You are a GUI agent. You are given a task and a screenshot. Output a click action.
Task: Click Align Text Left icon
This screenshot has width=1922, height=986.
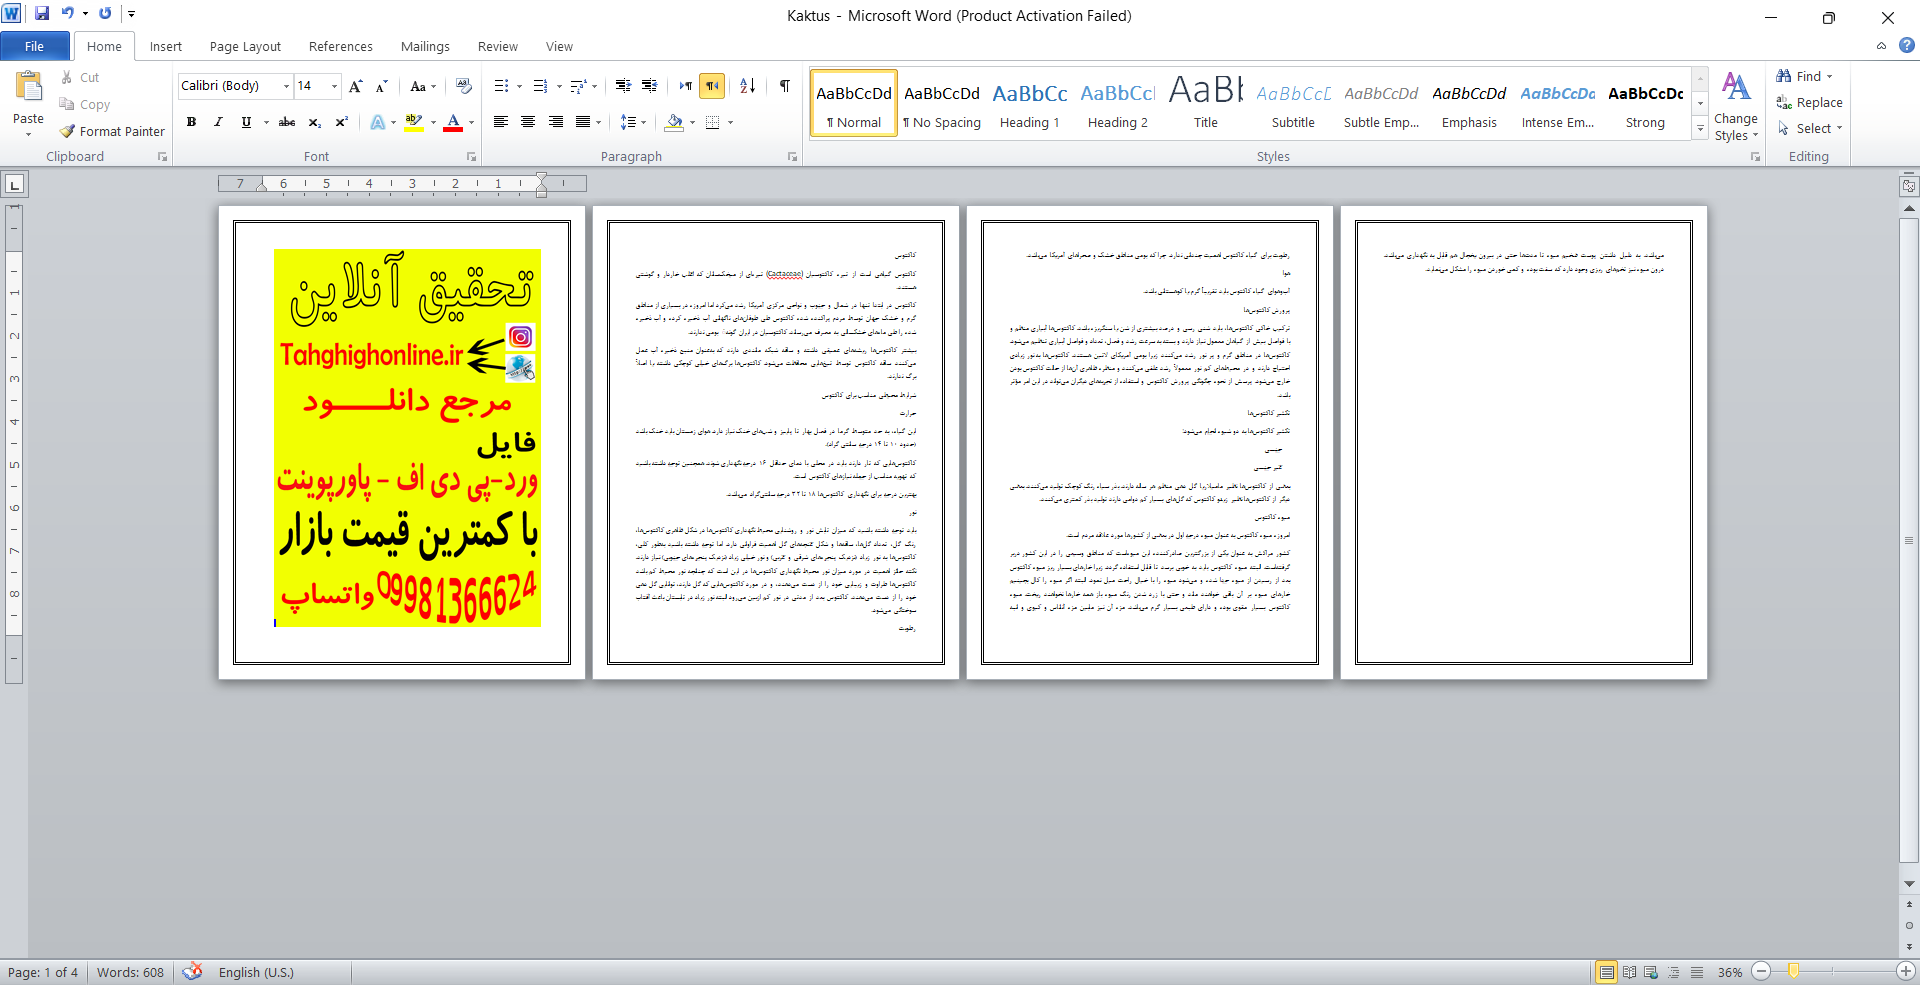click(501, 122)
